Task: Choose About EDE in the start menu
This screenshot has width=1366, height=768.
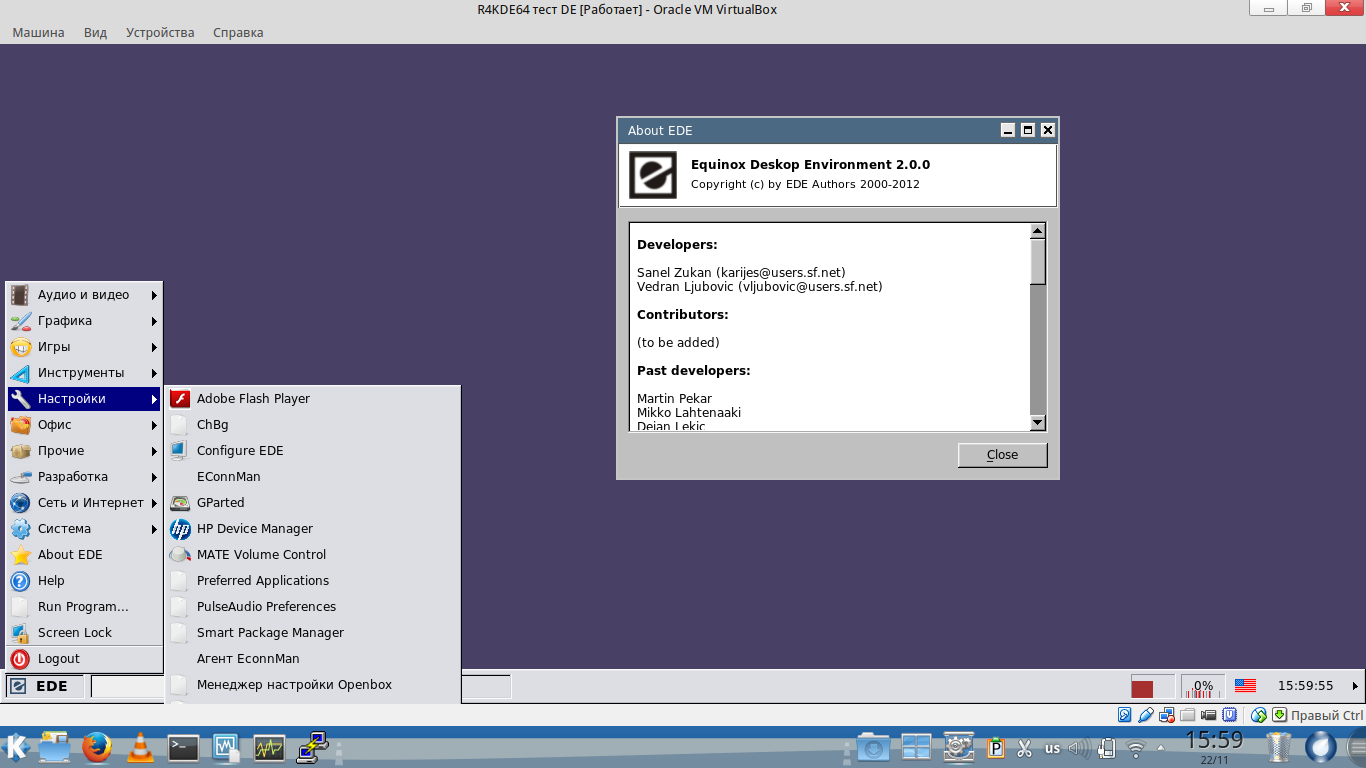Action: [84, 554]
